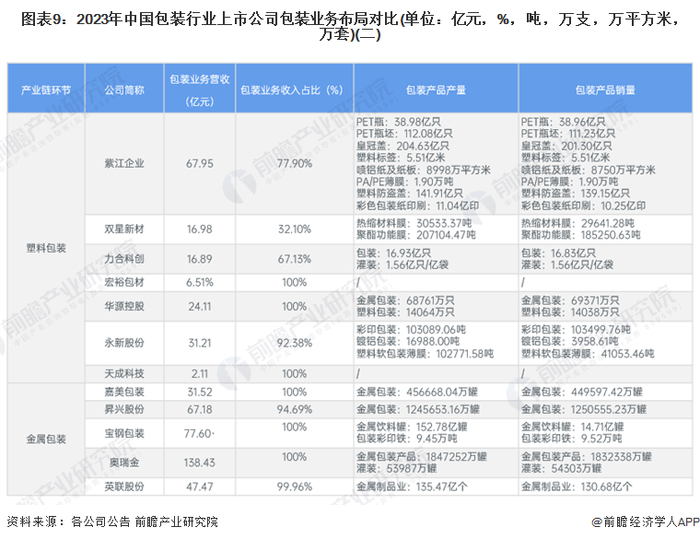The height and width of the screenshot is (541, 700).
Task: Select the 紫江企业 company cell
Action: pos(125,163)
